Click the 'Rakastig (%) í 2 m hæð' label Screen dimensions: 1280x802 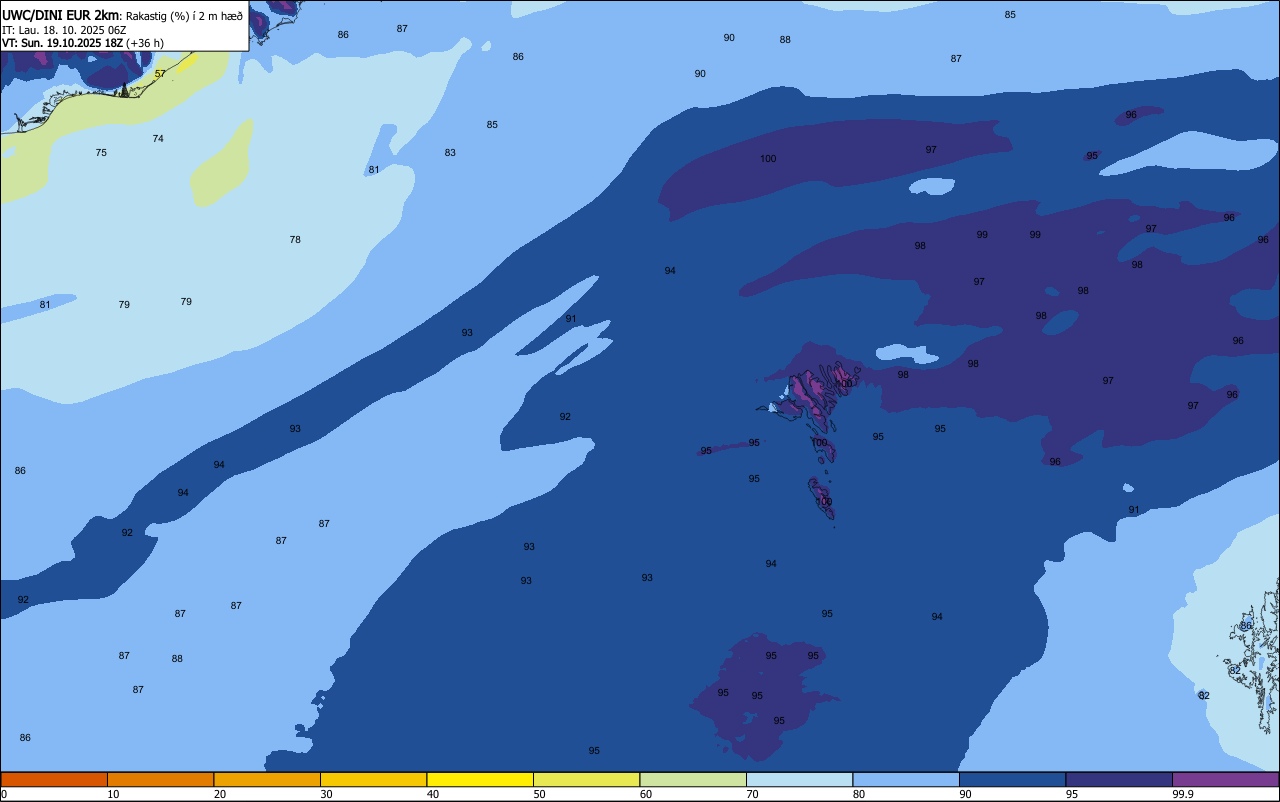[x=184, y=15]
